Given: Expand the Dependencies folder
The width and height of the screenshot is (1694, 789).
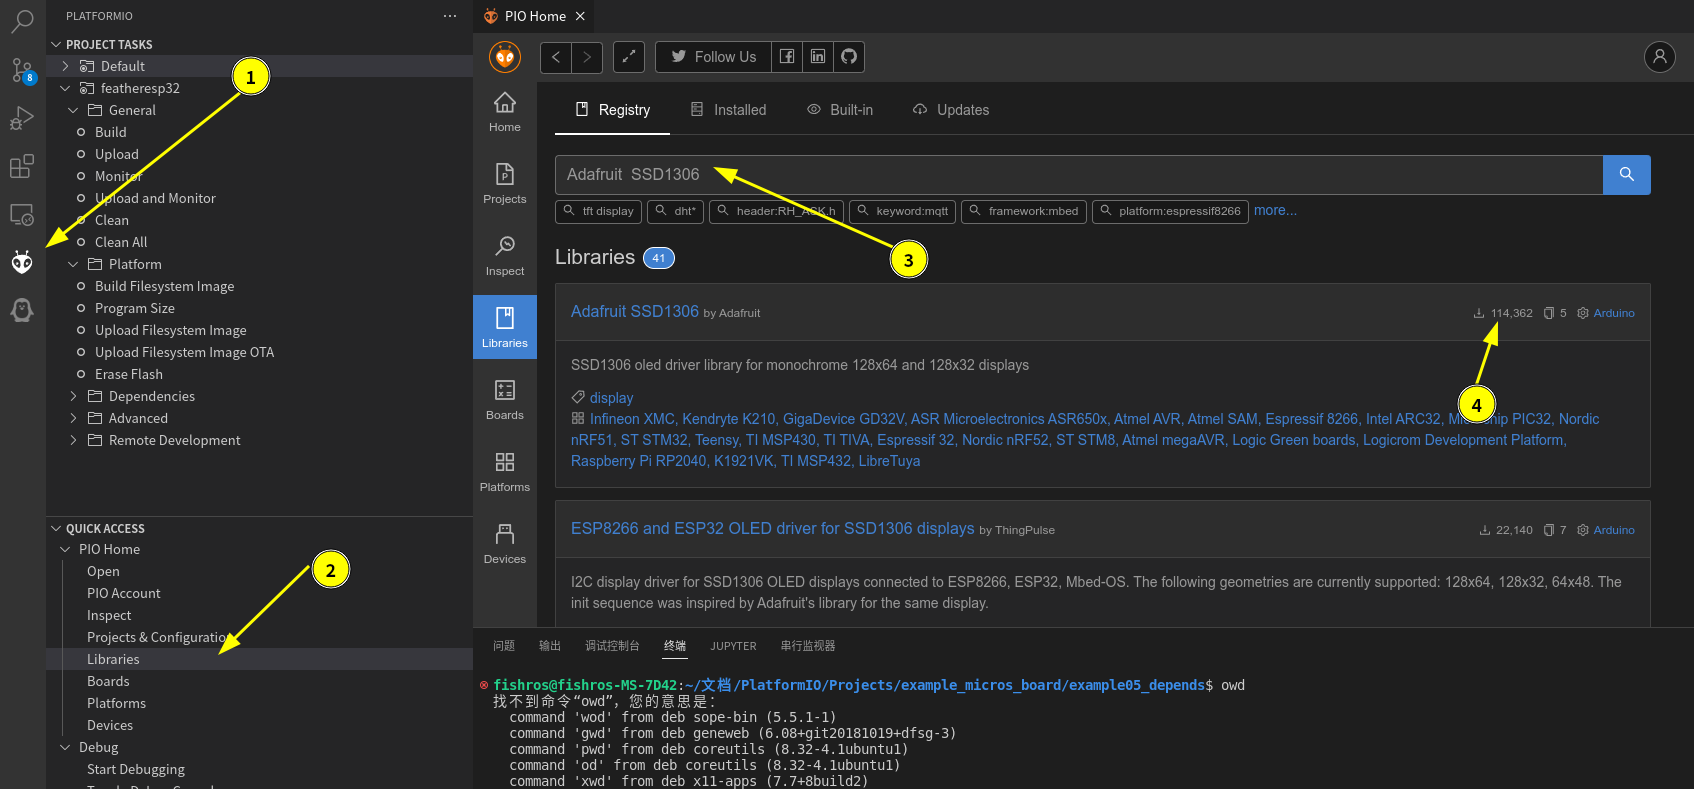Looking at the screenshot, I should (x=73, y=396).
